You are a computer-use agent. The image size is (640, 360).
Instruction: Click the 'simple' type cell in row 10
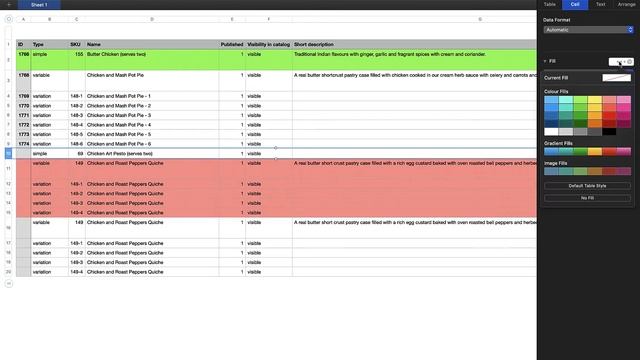[50, 153]
